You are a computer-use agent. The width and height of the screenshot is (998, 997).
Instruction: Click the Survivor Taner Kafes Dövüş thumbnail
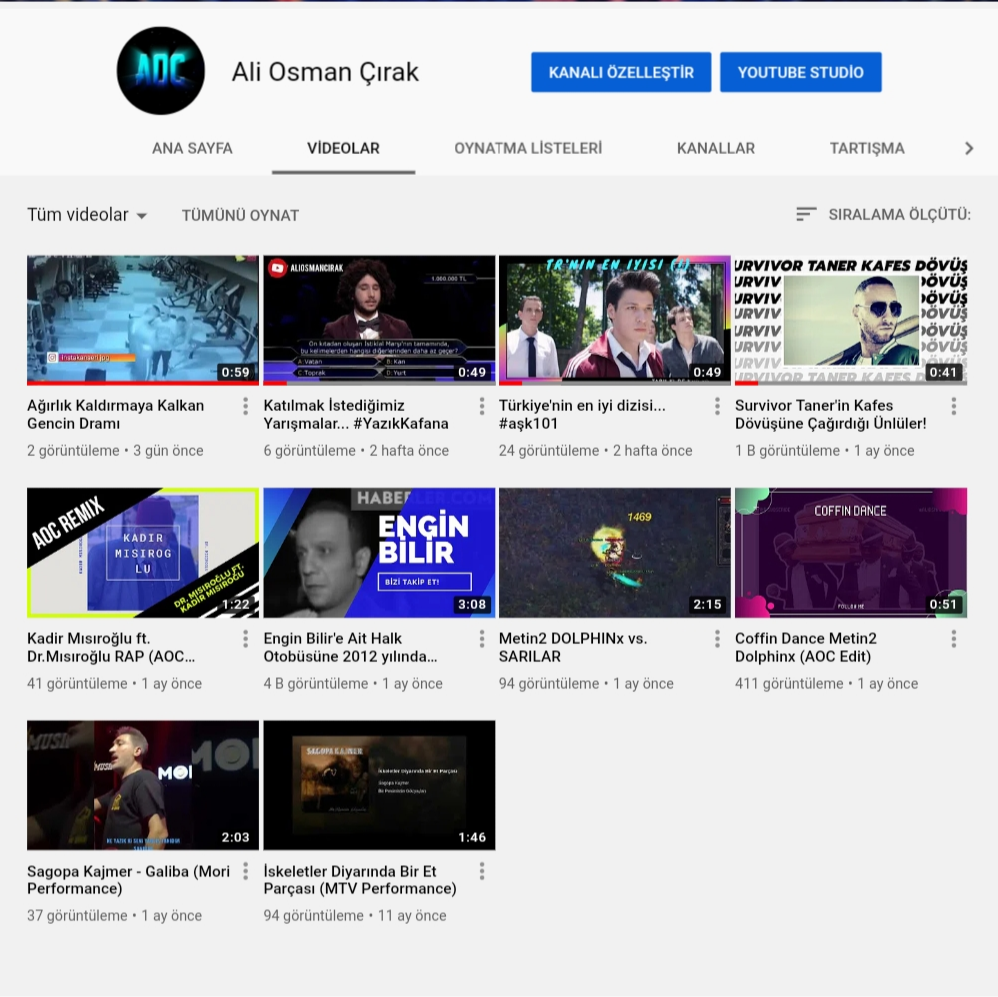(851, 320)
